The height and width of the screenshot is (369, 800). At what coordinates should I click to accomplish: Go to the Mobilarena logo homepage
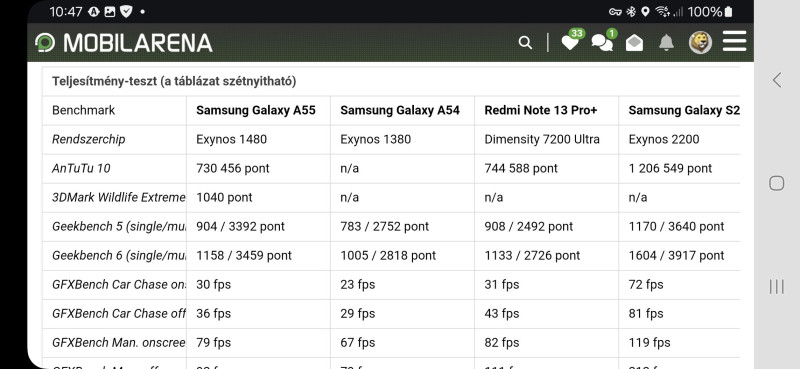click(x=123, y=43)
